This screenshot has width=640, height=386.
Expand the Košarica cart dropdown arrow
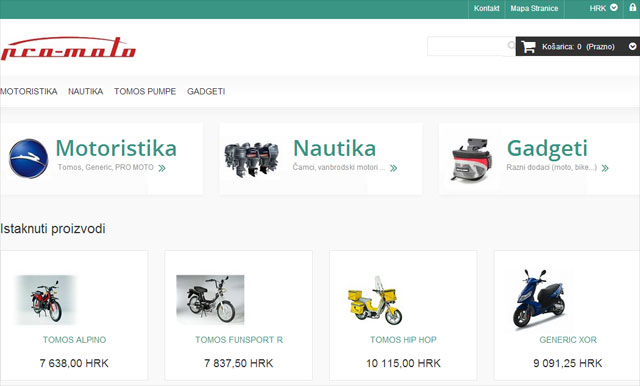click(x=632, y=47)
